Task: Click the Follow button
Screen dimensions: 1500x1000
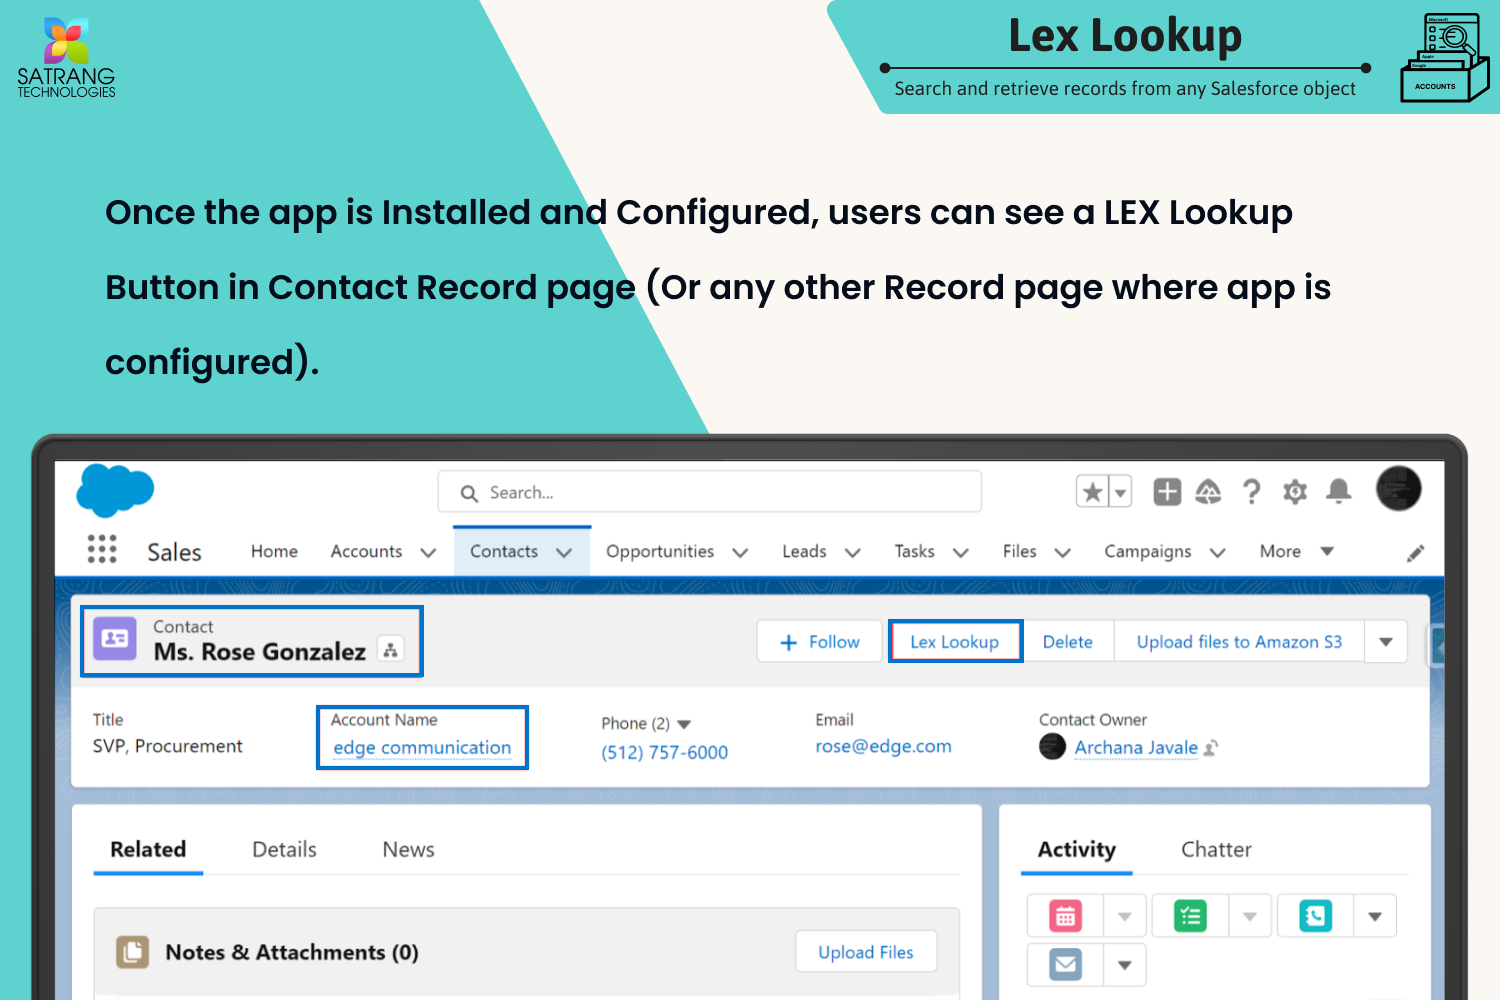Action: (820, 642)
